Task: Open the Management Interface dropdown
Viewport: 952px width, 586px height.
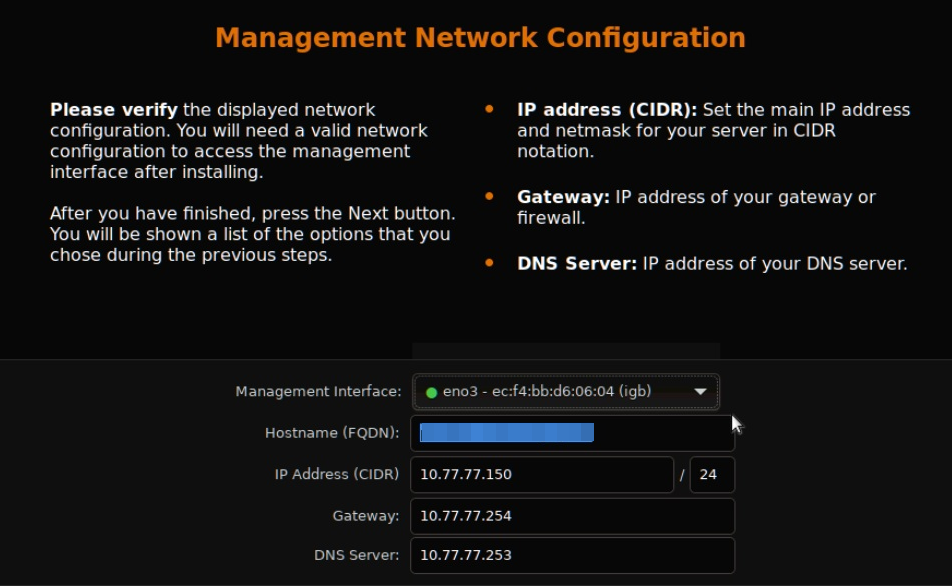Action: [565, 392]
